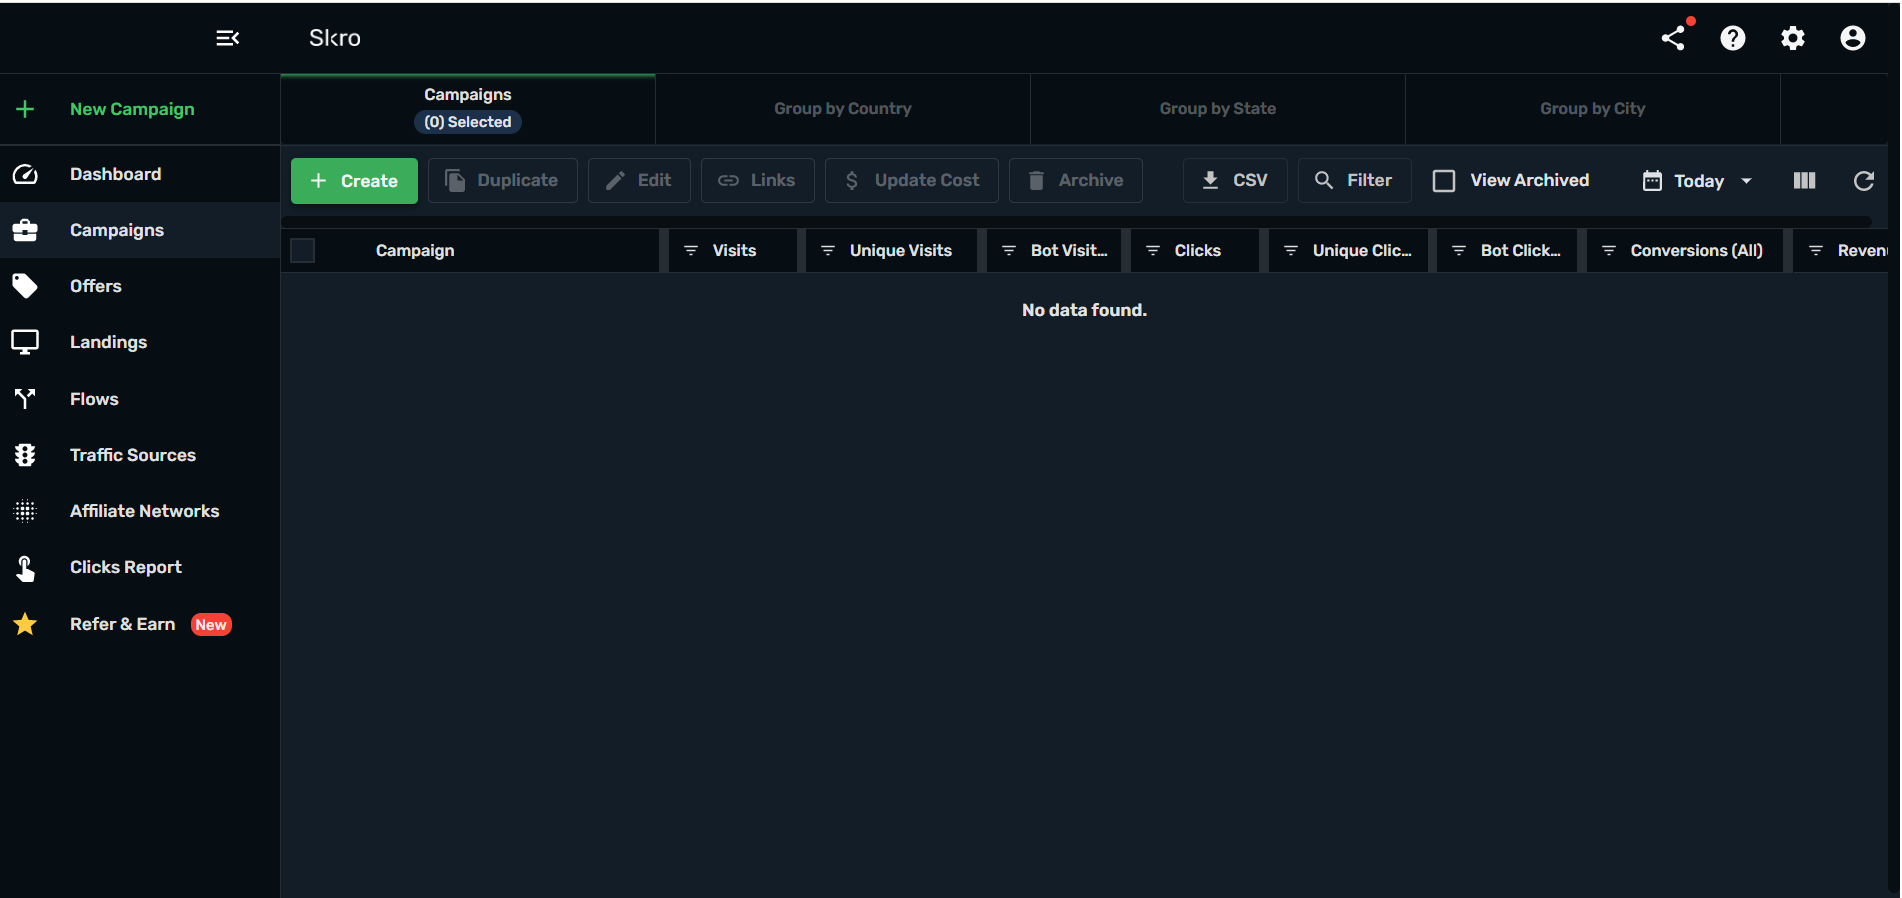Click the horizontal scrollbar above the table

click(x=1076, y=221)
